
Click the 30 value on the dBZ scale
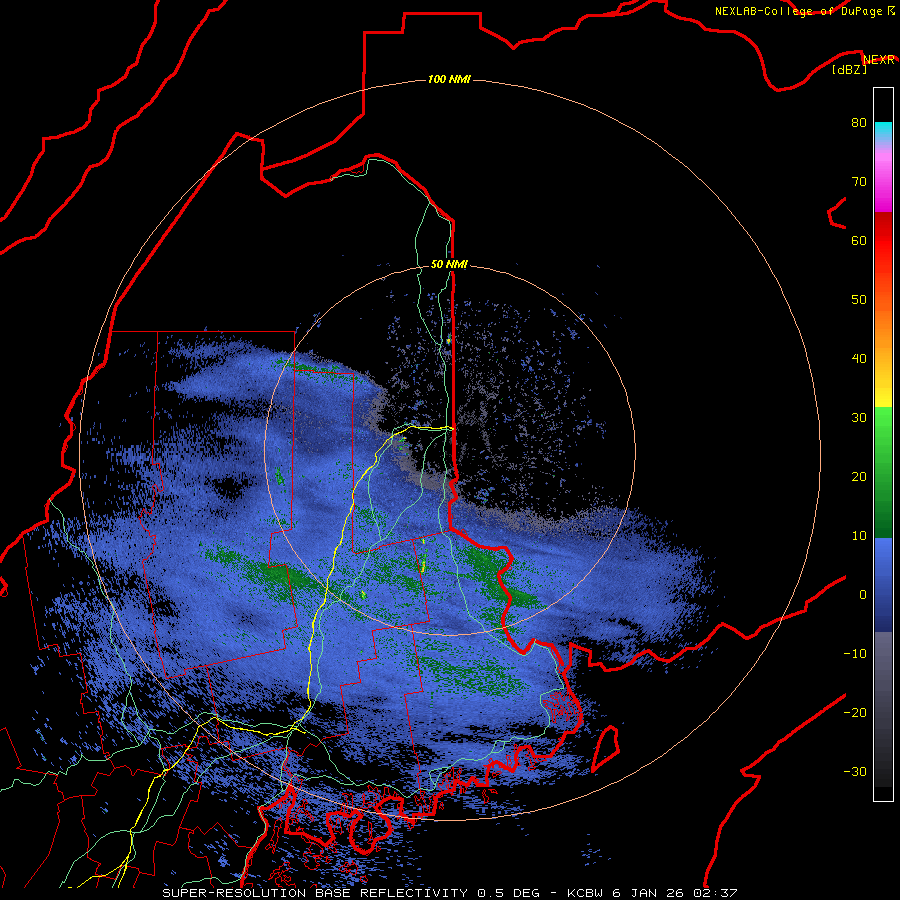pos(859,417)
